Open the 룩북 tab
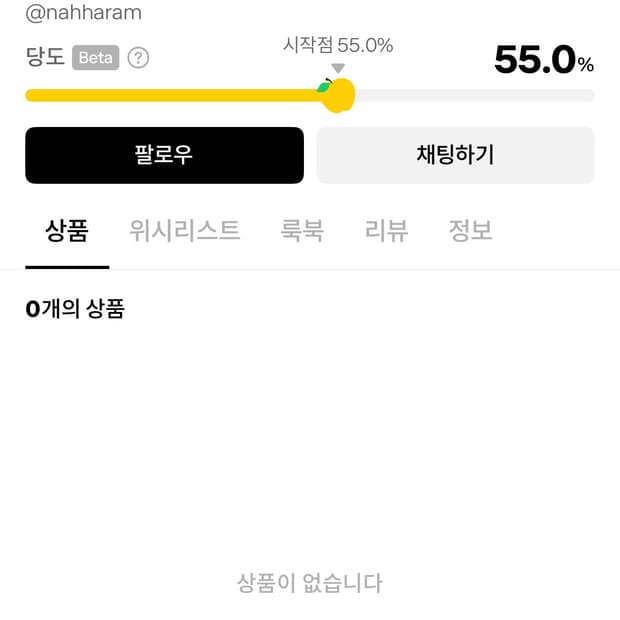The width and height of the screenshot is (620, 620). [302, 232]
